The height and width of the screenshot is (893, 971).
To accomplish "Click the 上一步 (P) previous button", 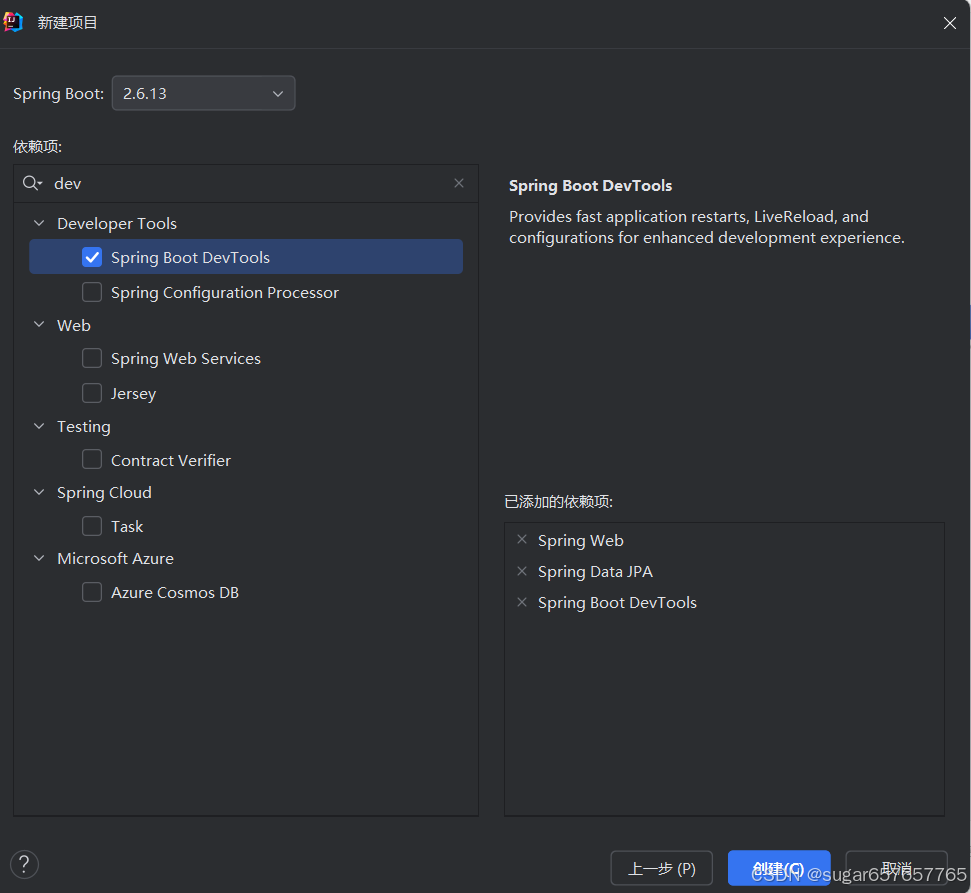I will [661, 868].
